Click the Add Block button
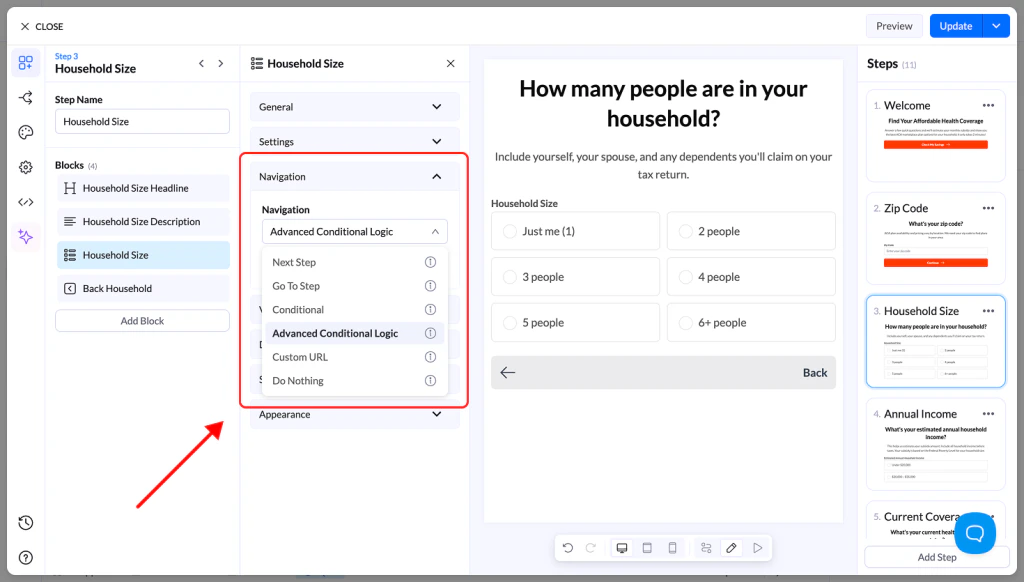The width and height of the screenshot is (1024, 582). click(x=142, y=321)
